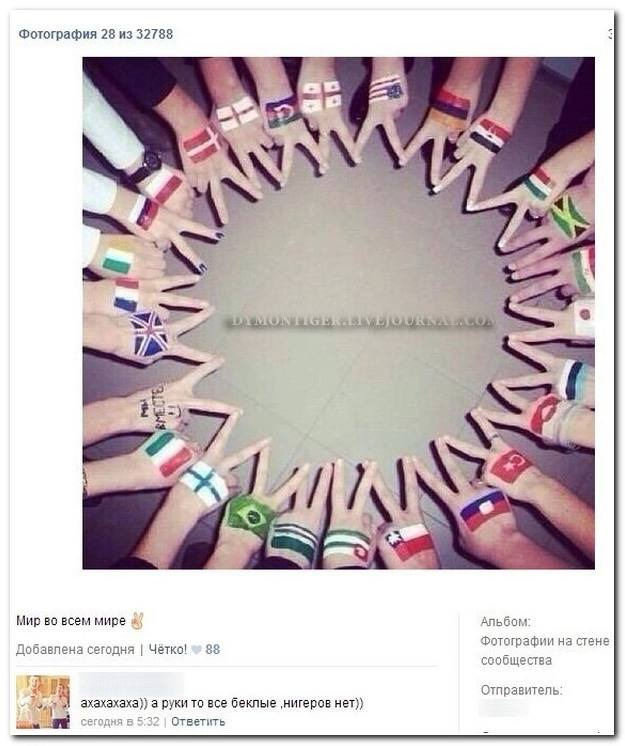Viewport: 625px width, 746px height.
Task: Click the hand with the Jamaican flag
Action: (567, 218)
